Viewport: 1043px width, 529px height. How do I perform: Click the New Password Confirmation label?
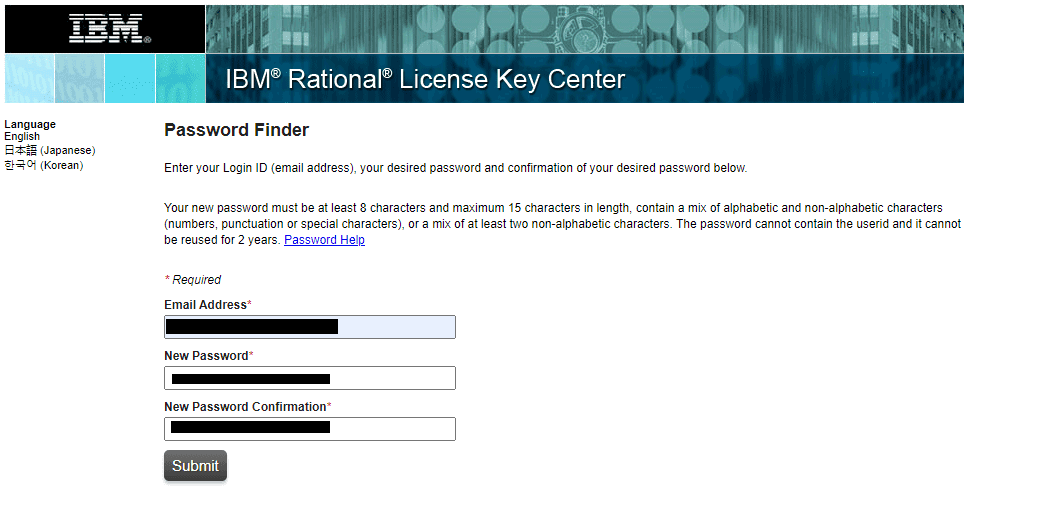pyautogui.click(x=245, y=407)
